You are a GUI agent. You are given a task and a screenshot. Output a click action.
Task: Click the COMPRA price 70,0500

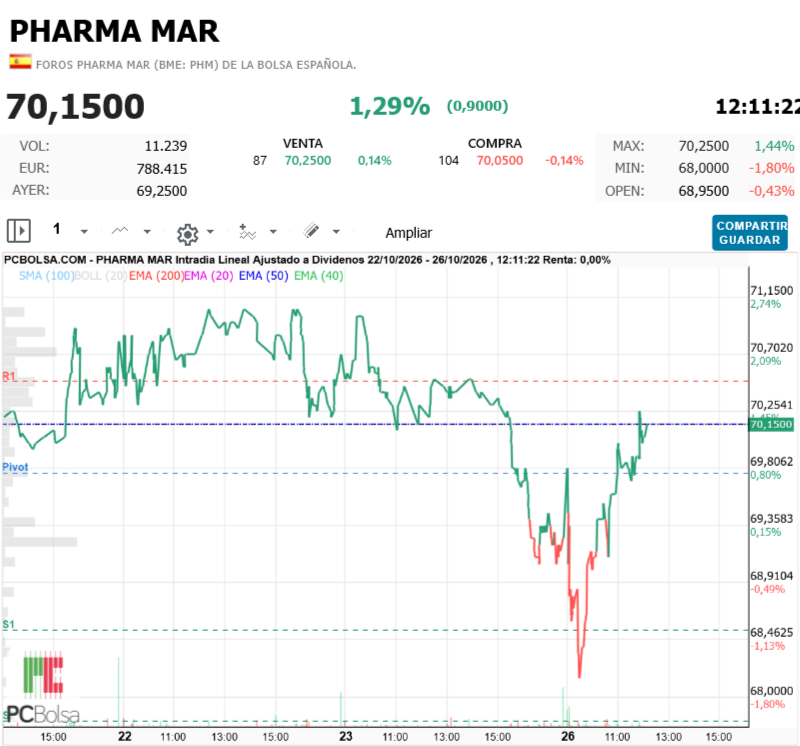(500, 161)
